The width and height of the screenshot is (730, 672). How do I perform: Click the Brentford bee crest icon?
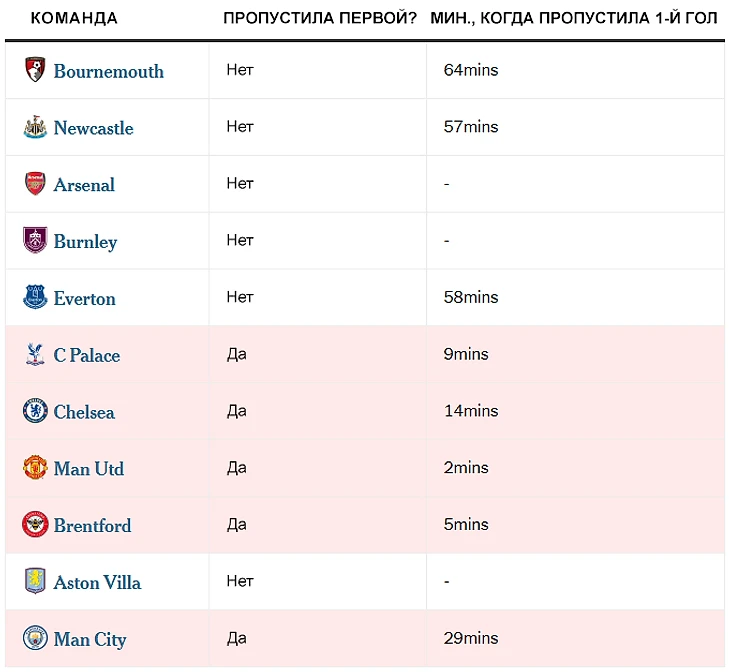pyautogui.click(x=35, y=524)
